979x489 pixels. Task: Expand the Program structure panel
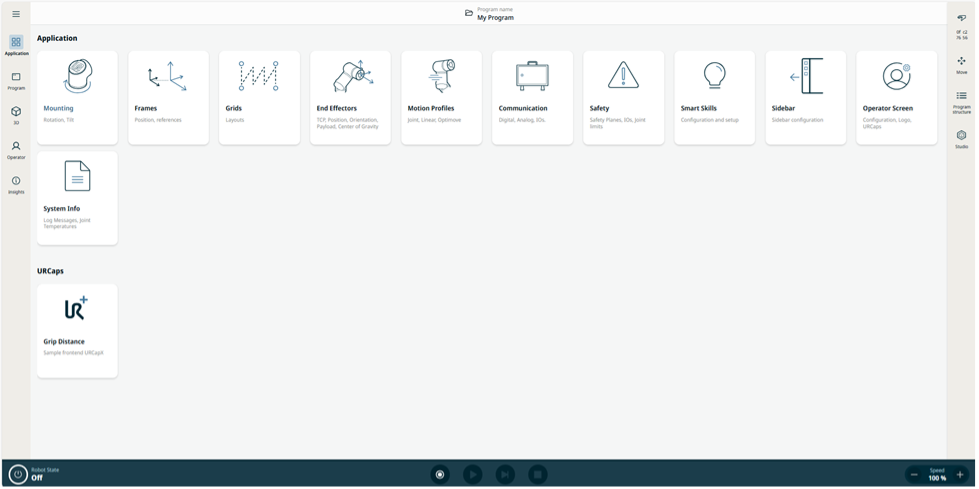tap(961, 101)
